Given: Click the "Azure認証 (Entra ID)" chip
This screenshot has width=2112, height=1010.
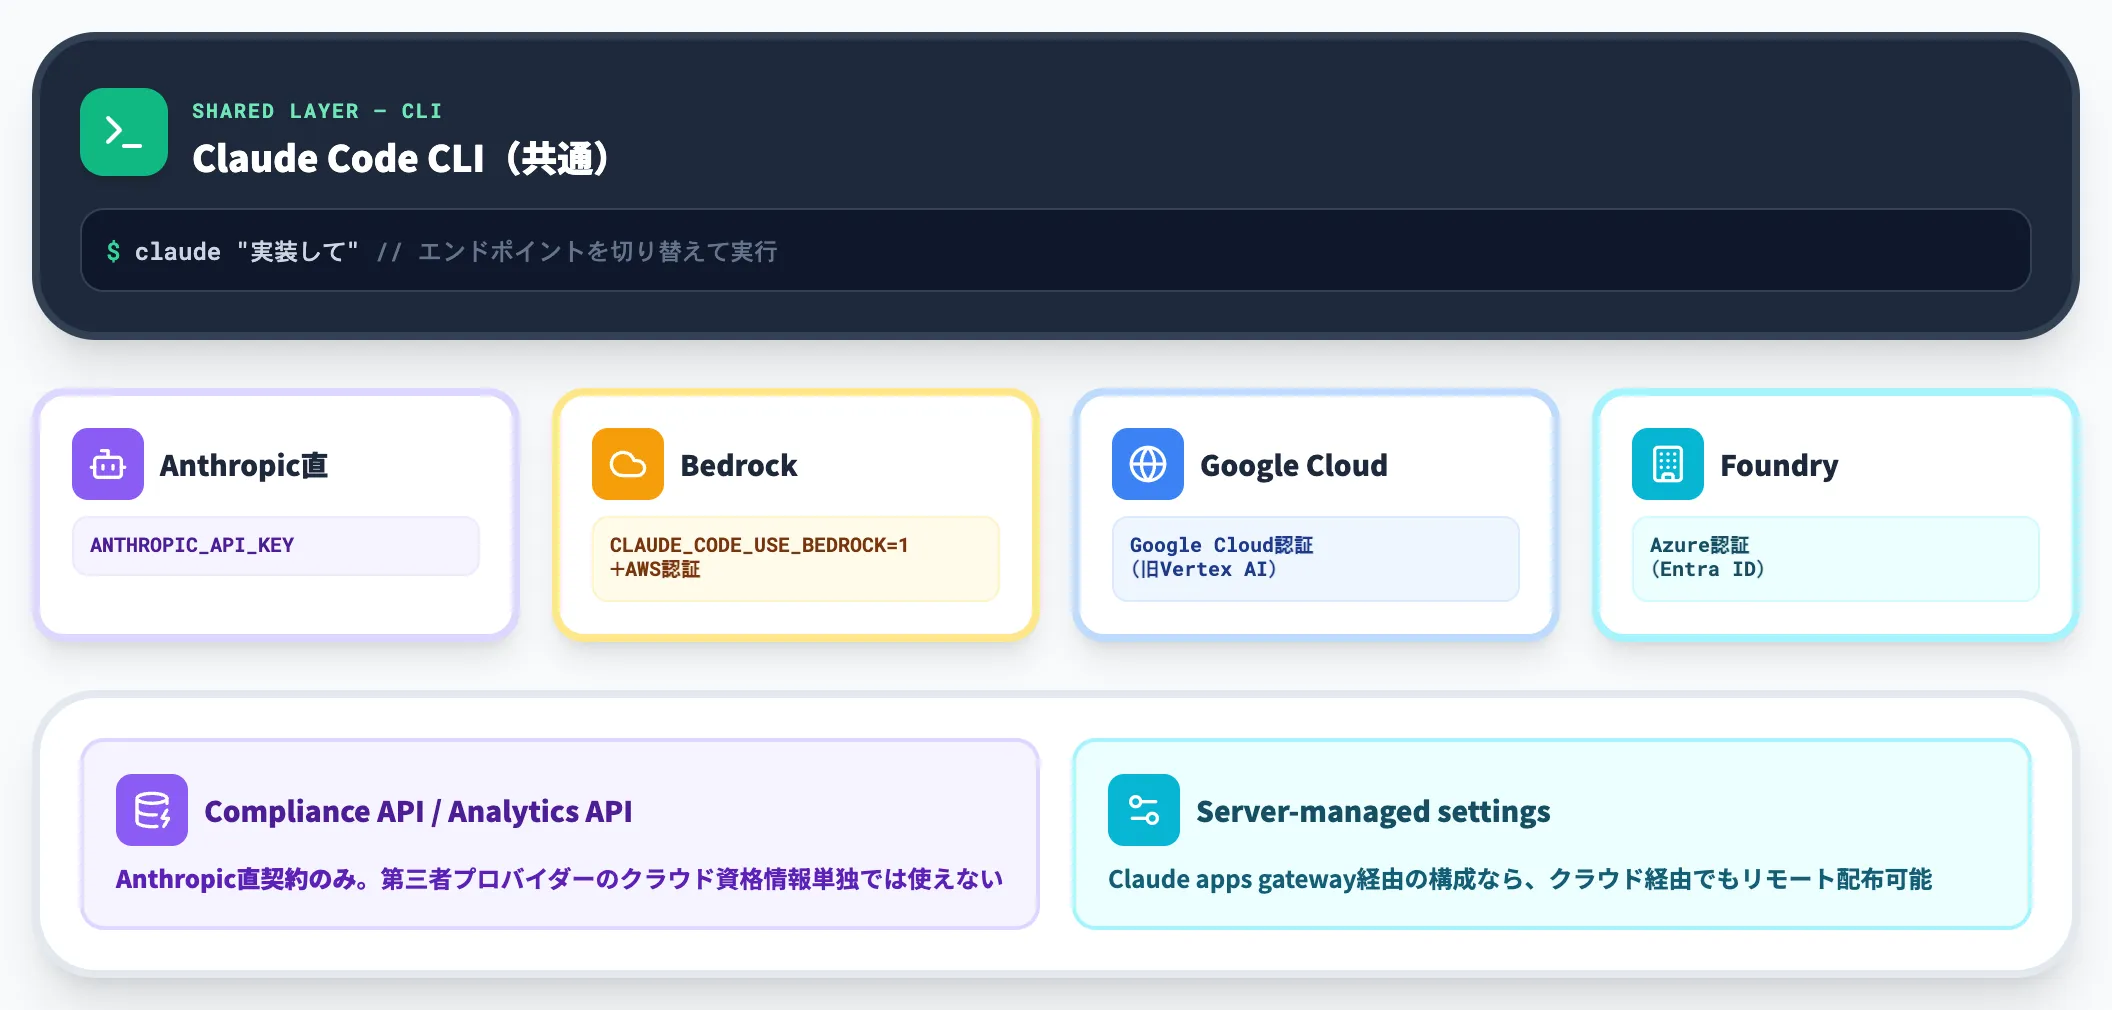Looking at the screenshot, I should coord(1836,558).
